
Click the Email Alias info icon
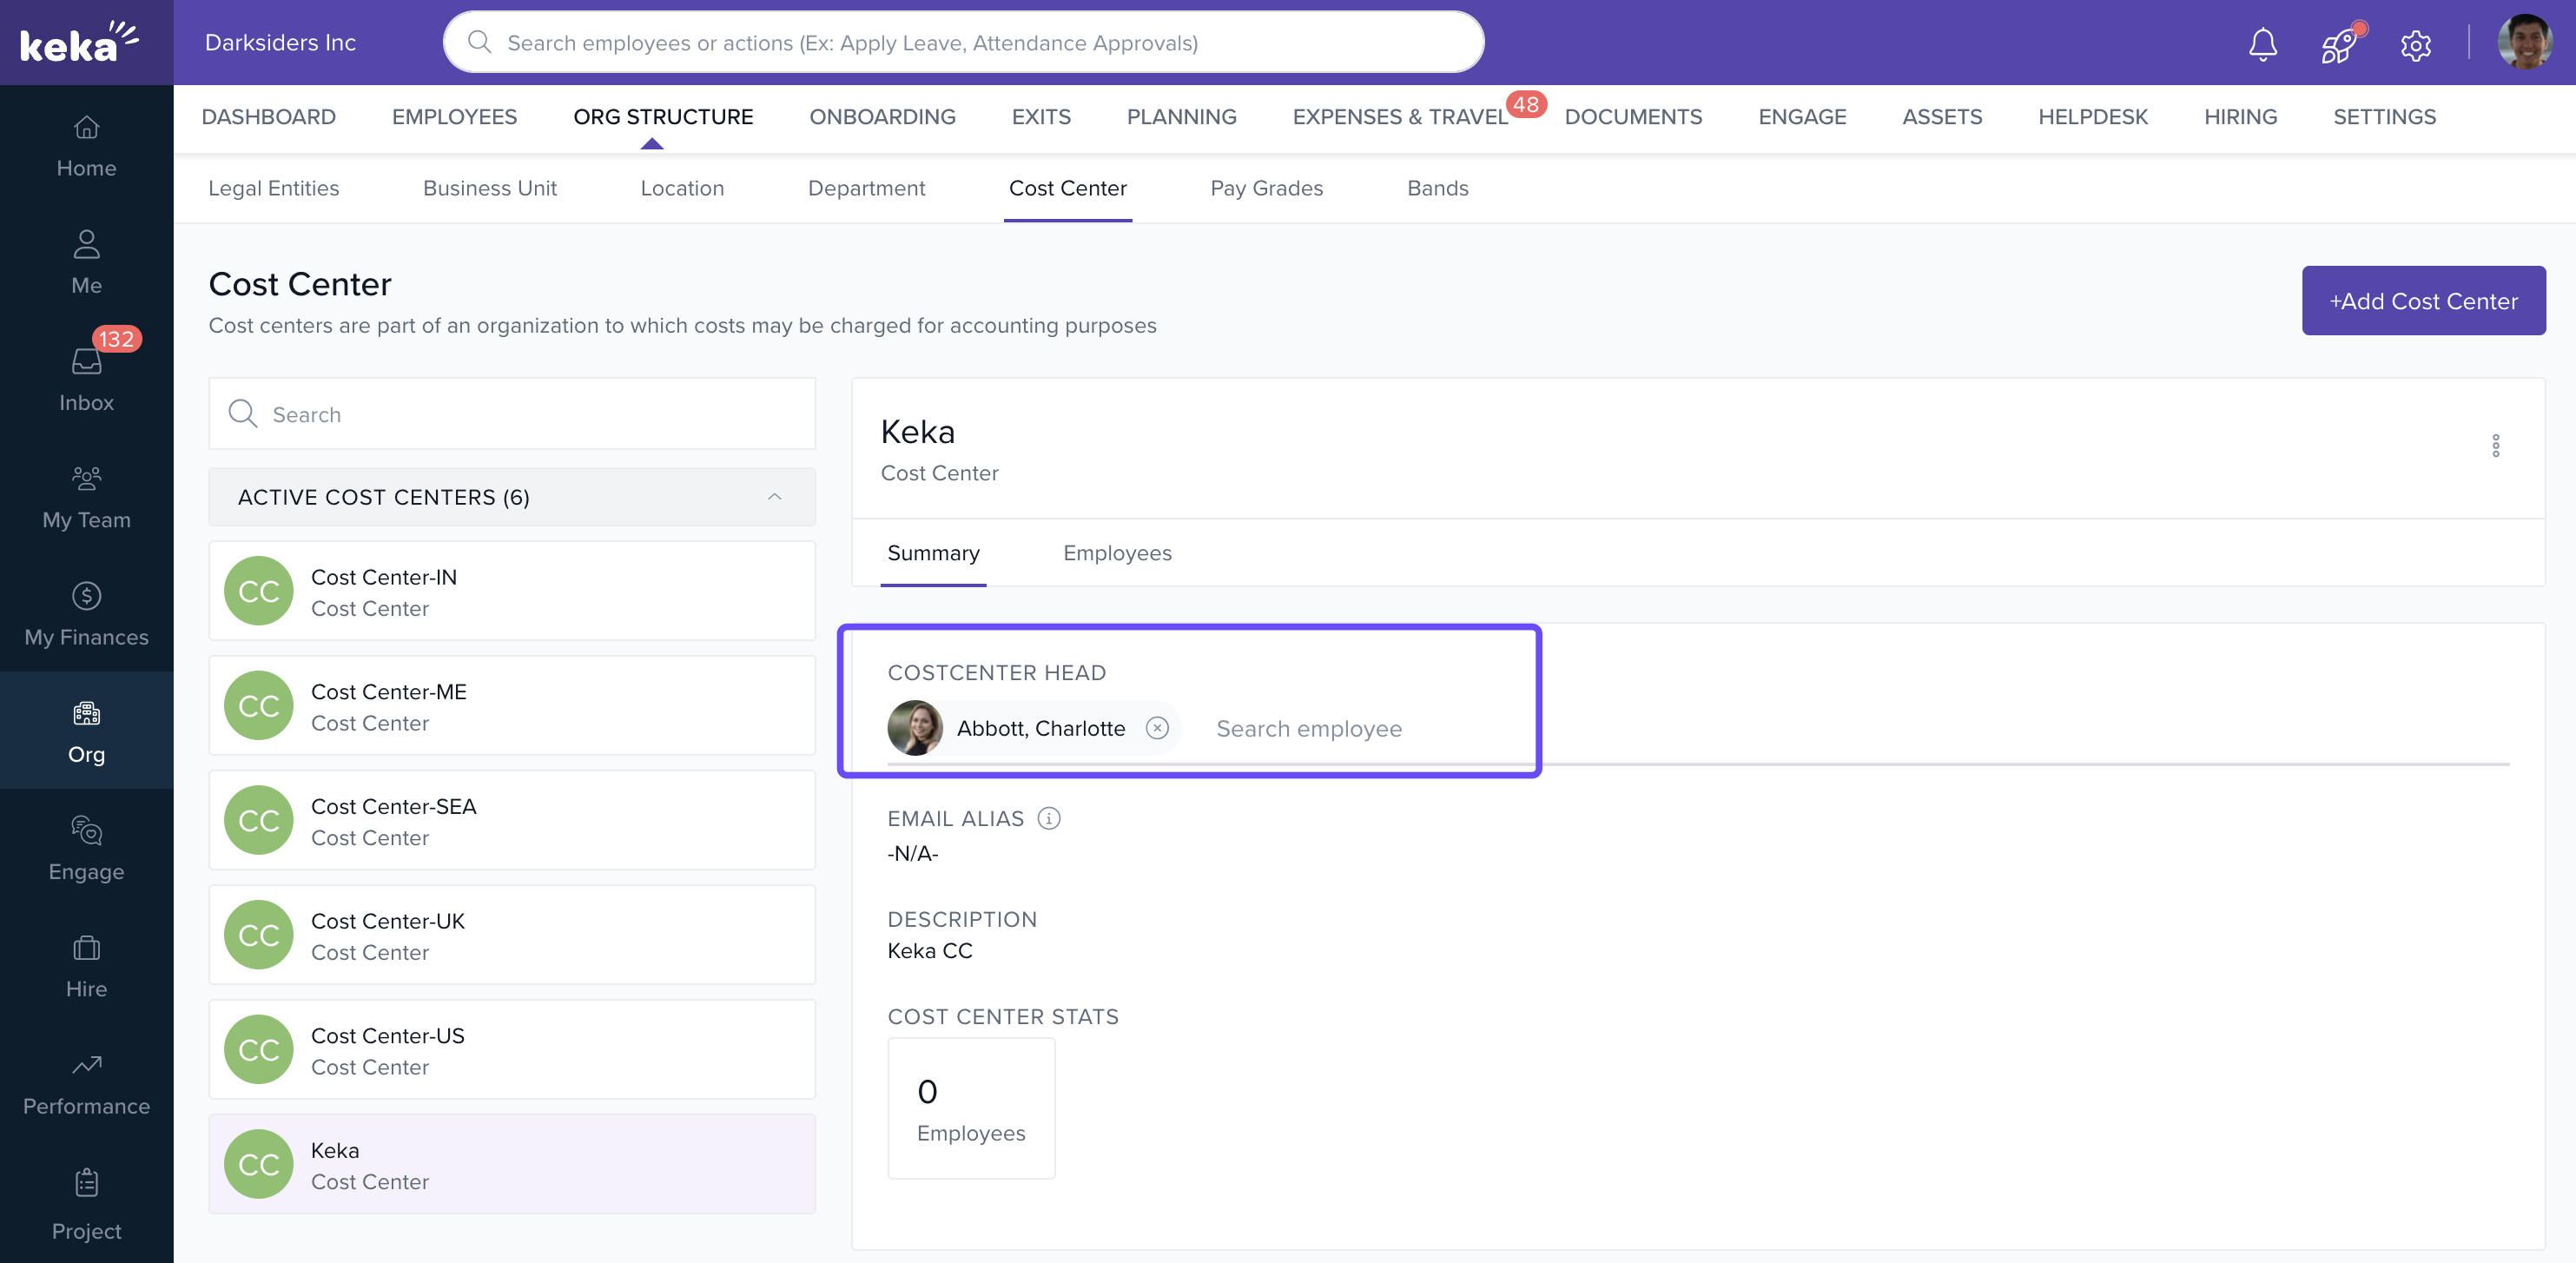pos(1048,818)
